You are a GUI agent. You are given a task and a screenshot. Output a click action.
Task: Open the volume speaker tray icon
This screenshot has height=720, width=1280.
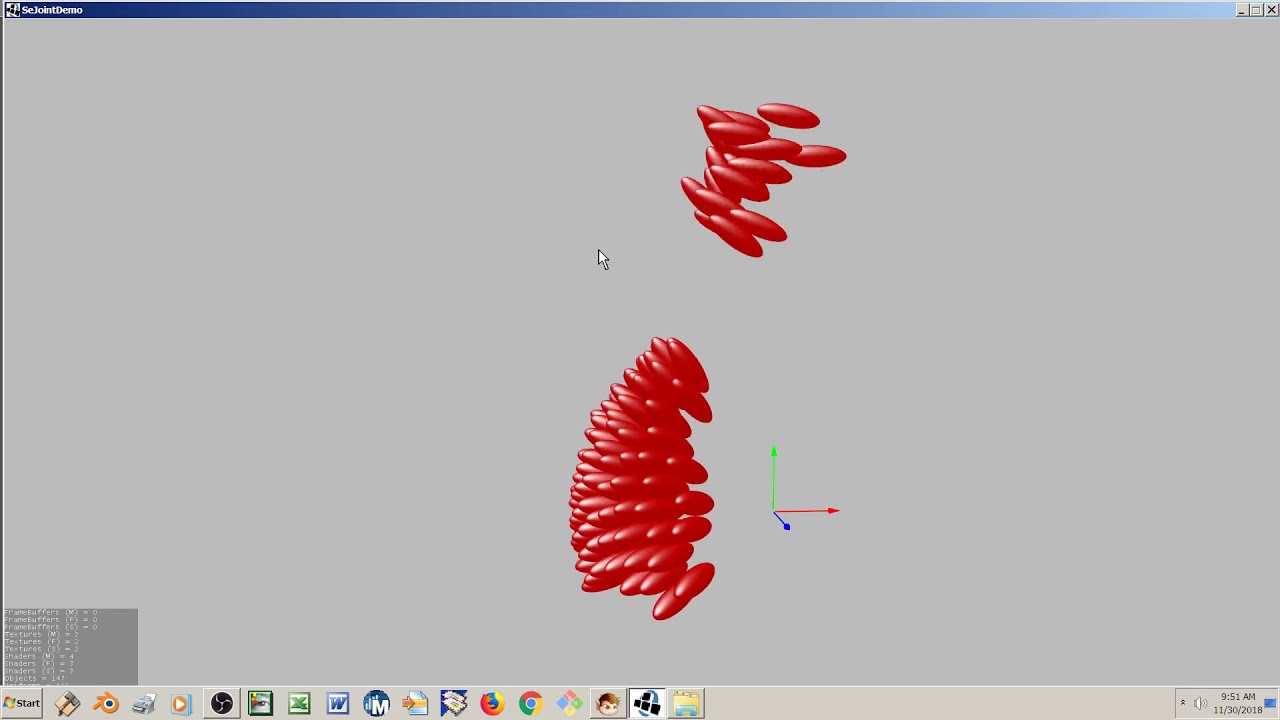coord(1200,703)
